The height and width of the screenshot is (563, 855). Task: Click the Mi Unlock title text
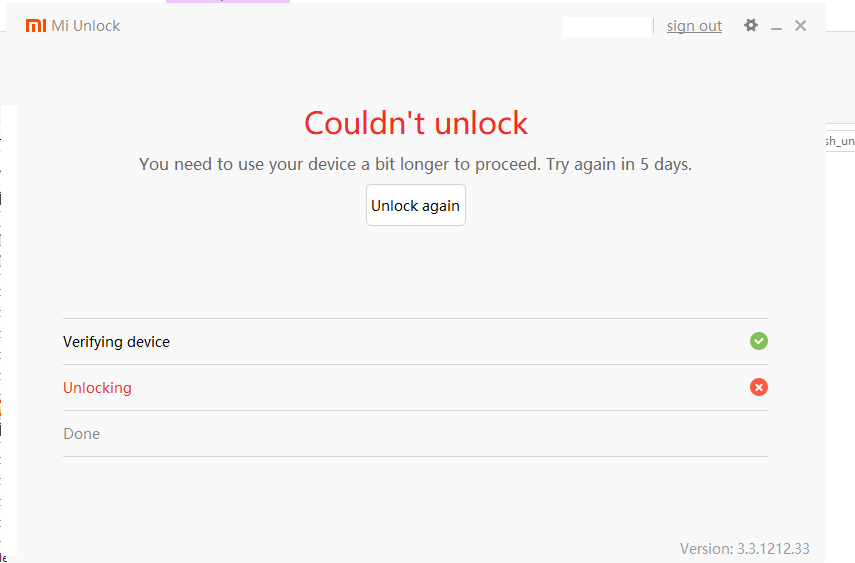coord(86,26)
